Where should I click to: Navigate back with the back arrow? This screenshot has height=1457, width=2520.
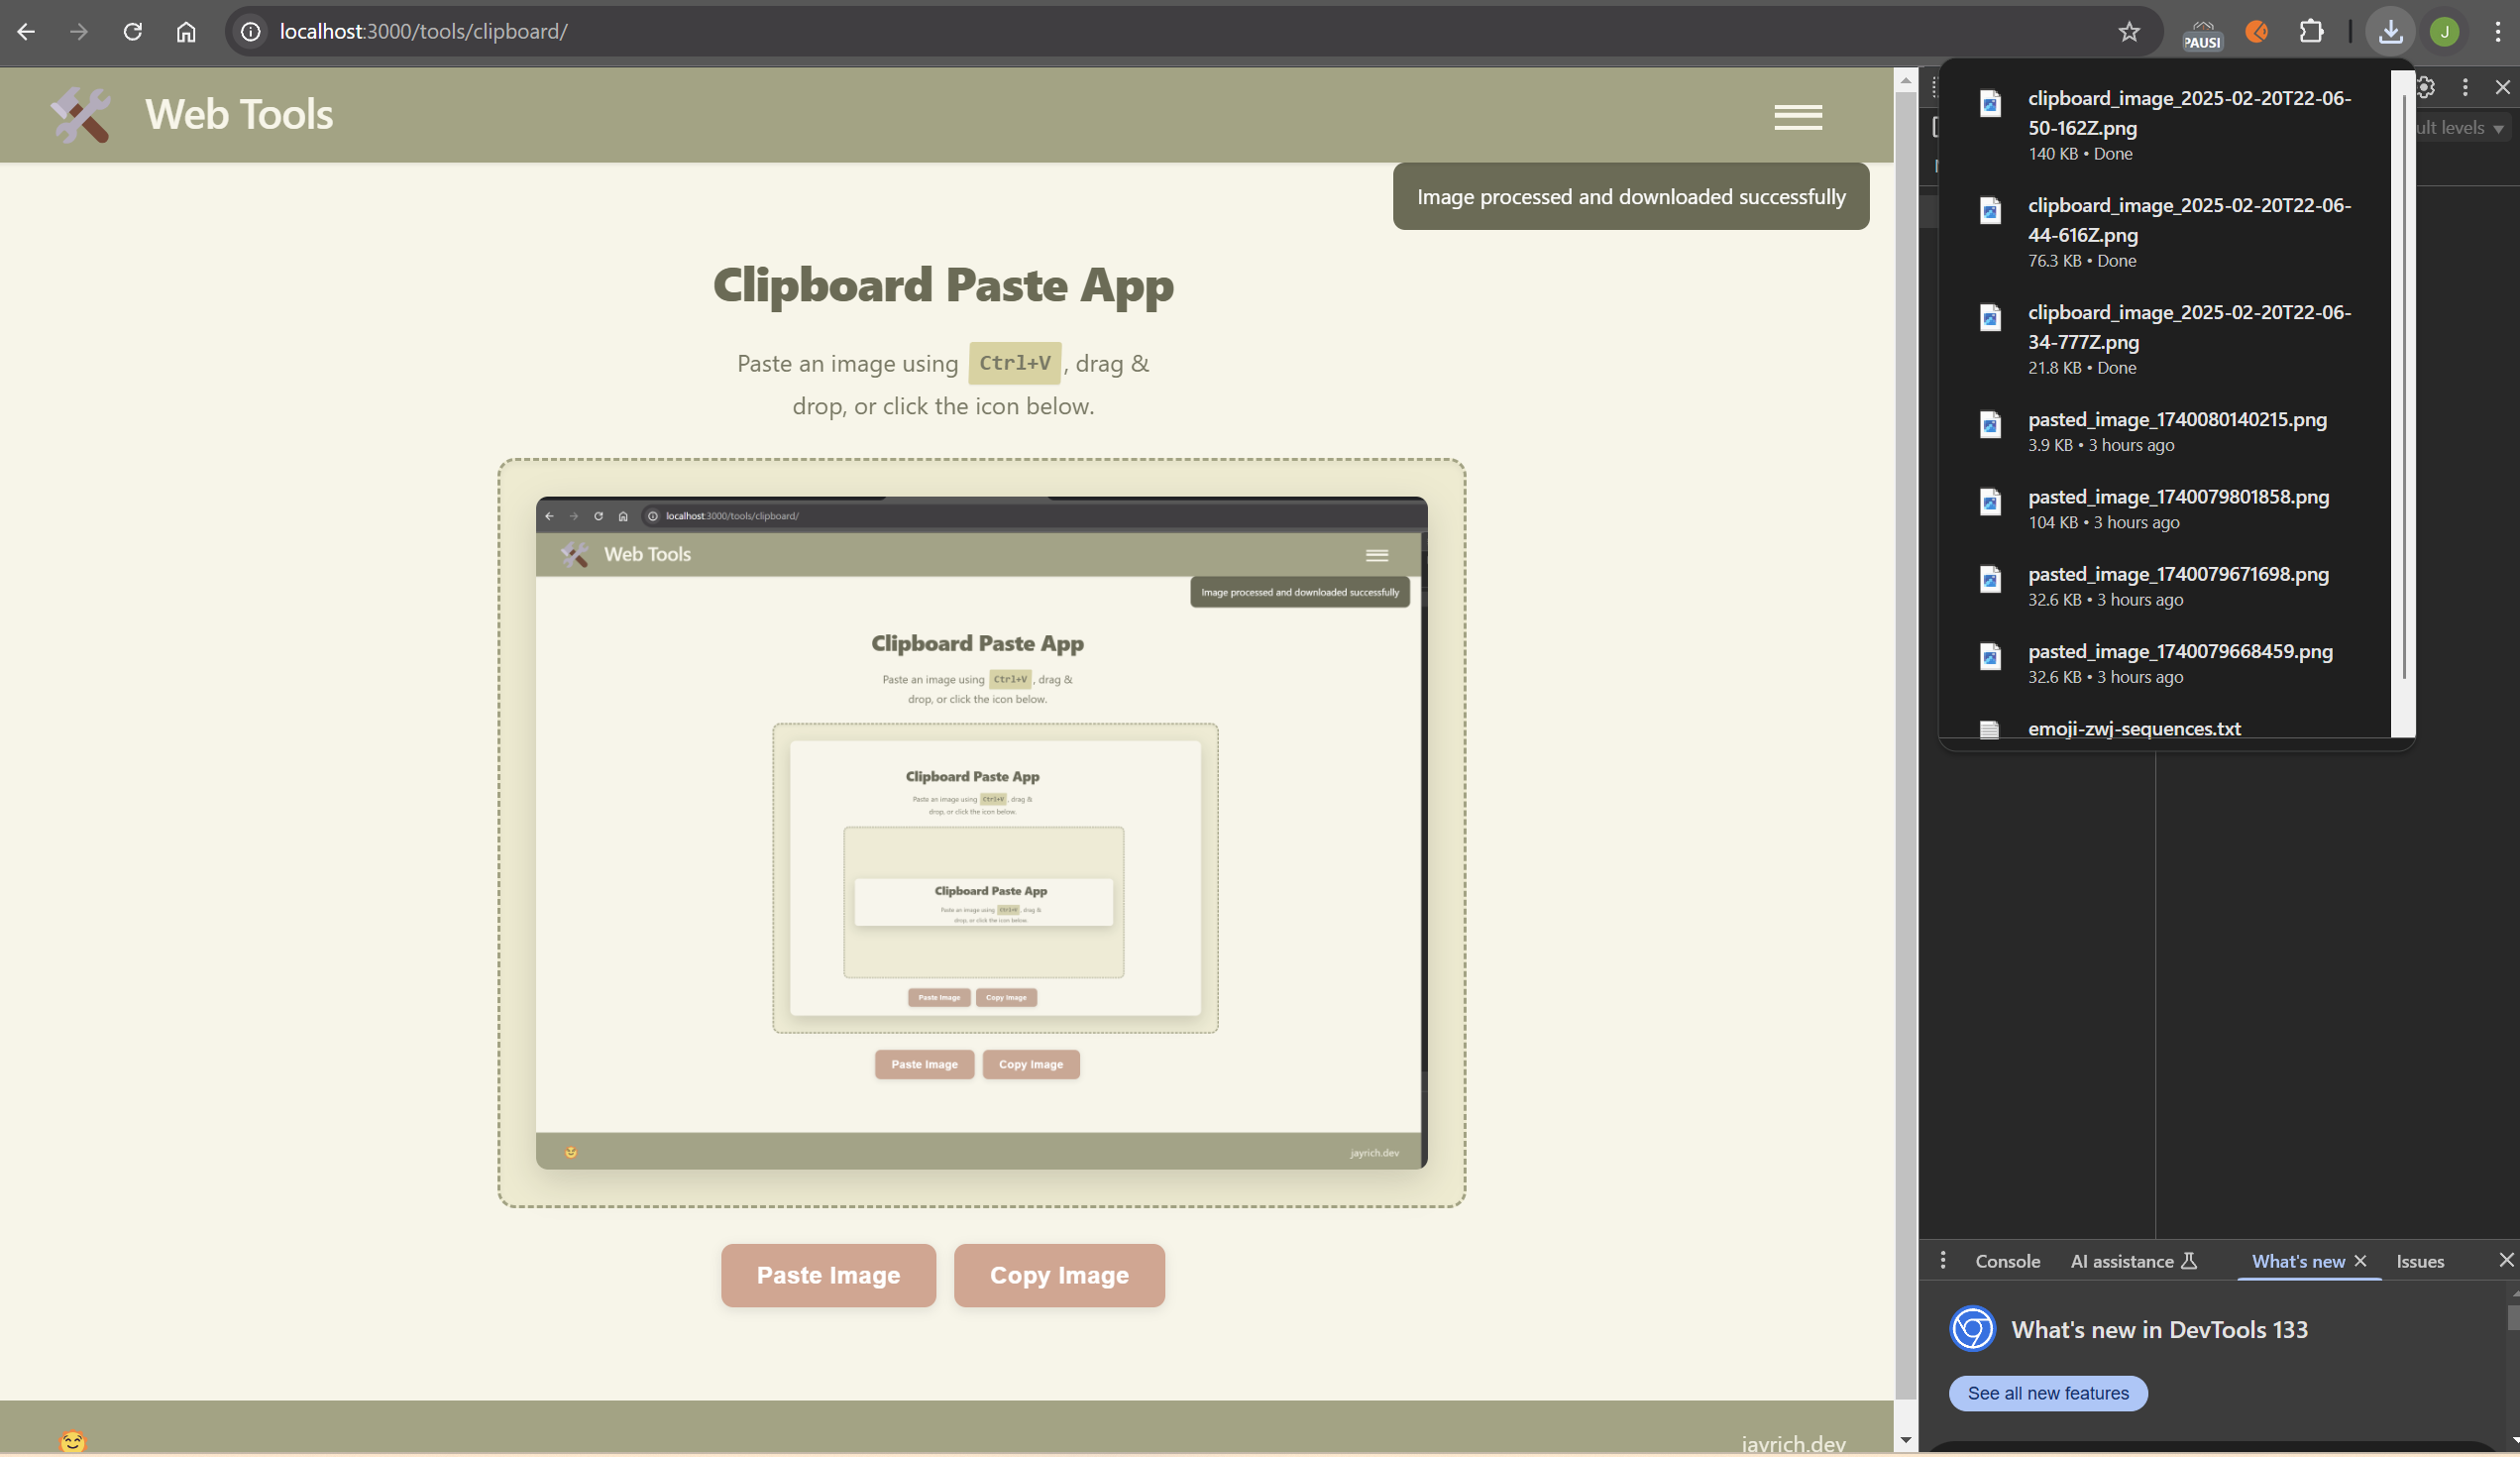[x=25, y=31]
